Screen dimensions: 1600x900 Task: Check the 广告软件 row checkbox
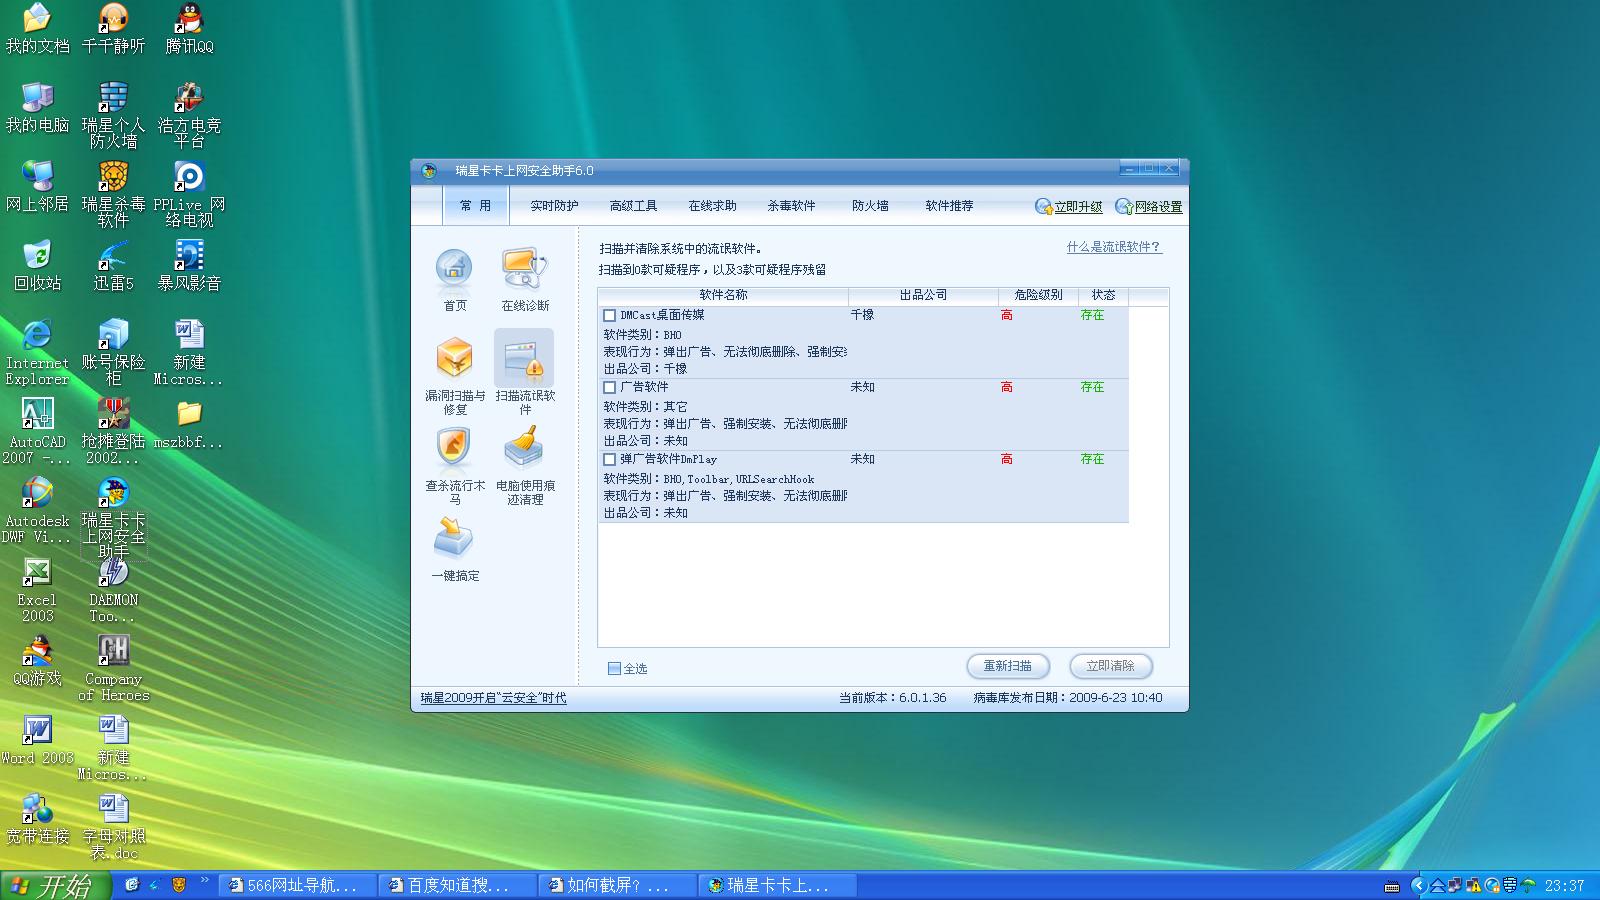(x=609, y=388)
